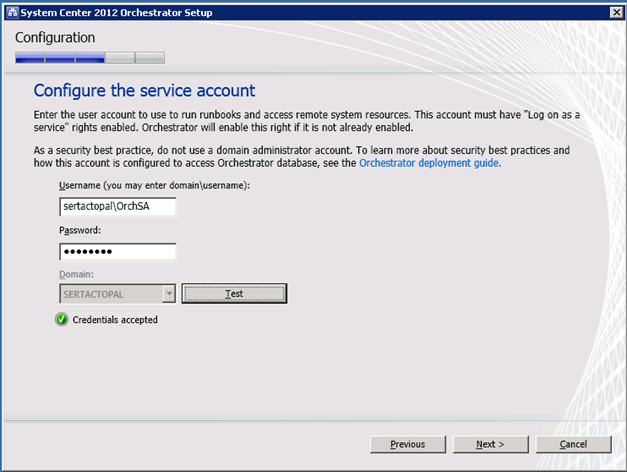Click the last empty progress bar segment
Screen dimensions: 627x472
150,58
